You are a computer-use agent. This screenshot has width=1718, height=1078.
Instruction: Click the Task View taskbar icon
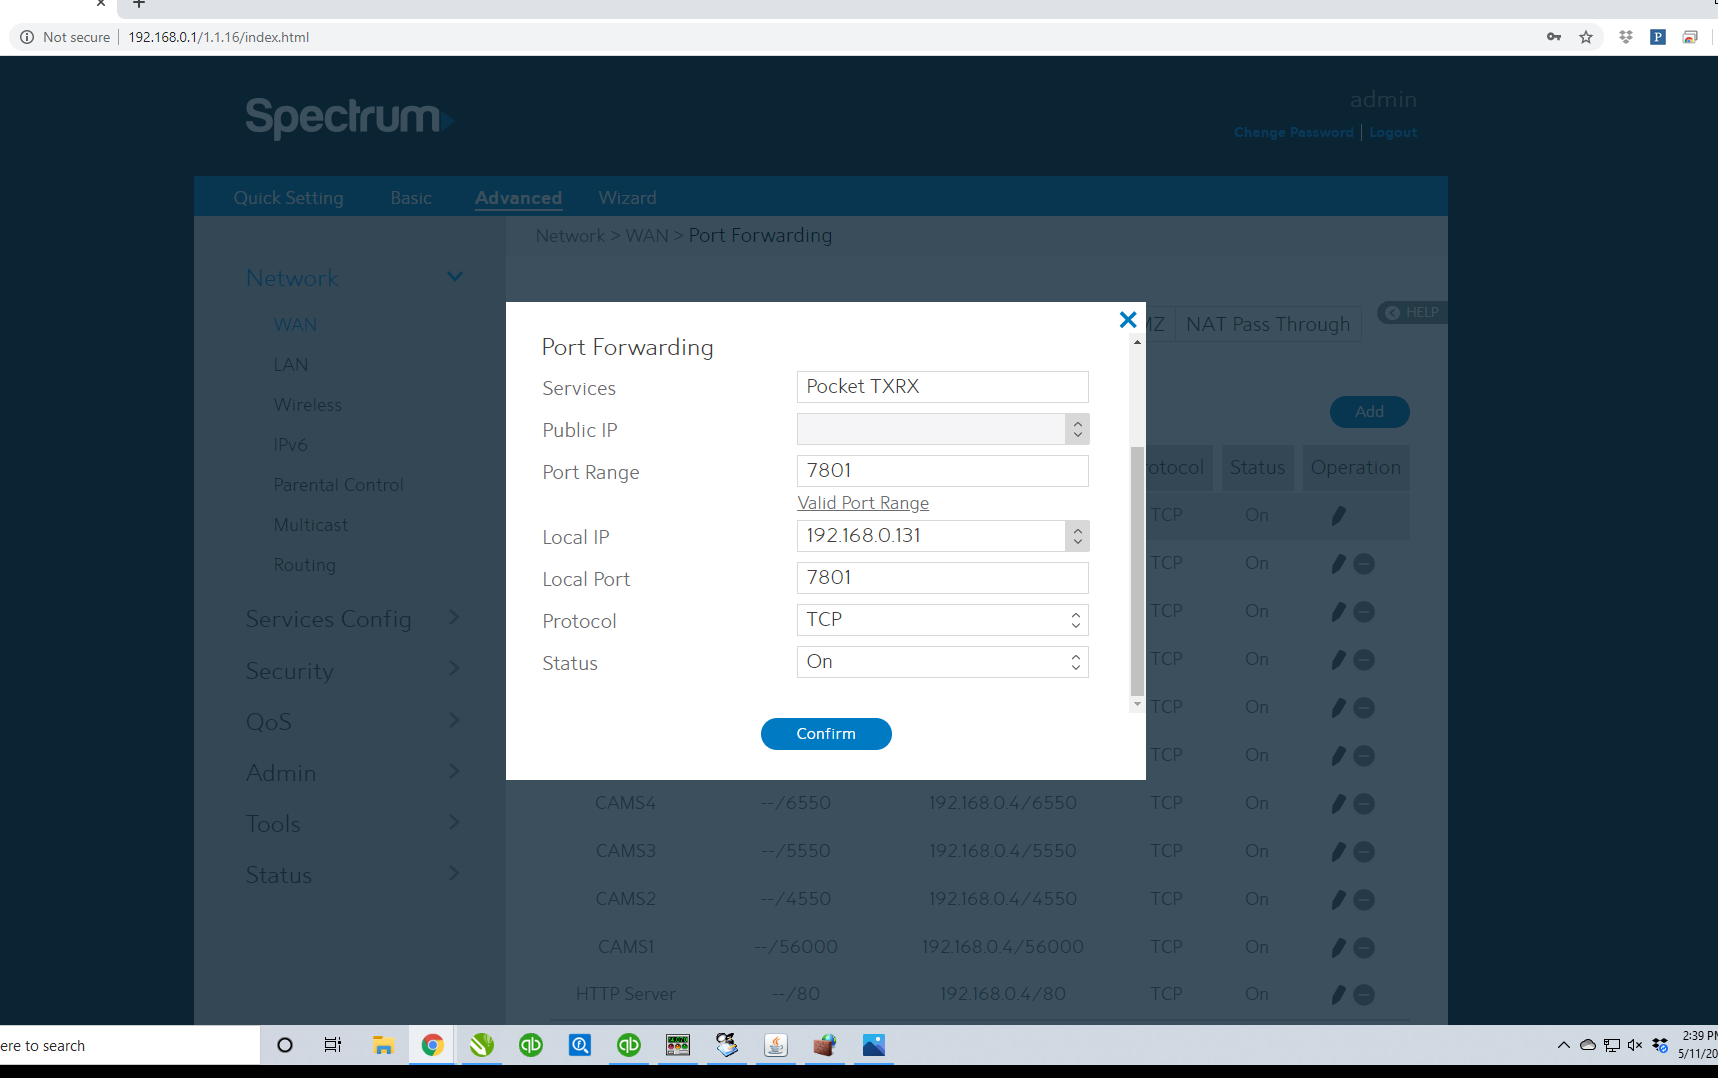click(333, 1045)
